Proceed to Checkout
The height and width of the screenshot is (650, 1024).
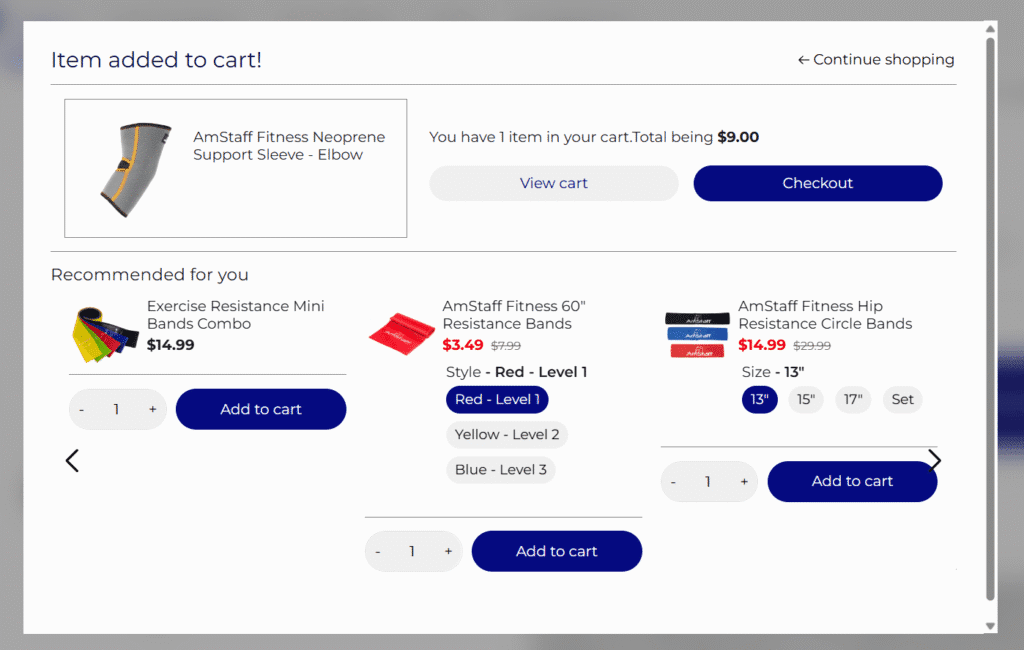point(817,183)
